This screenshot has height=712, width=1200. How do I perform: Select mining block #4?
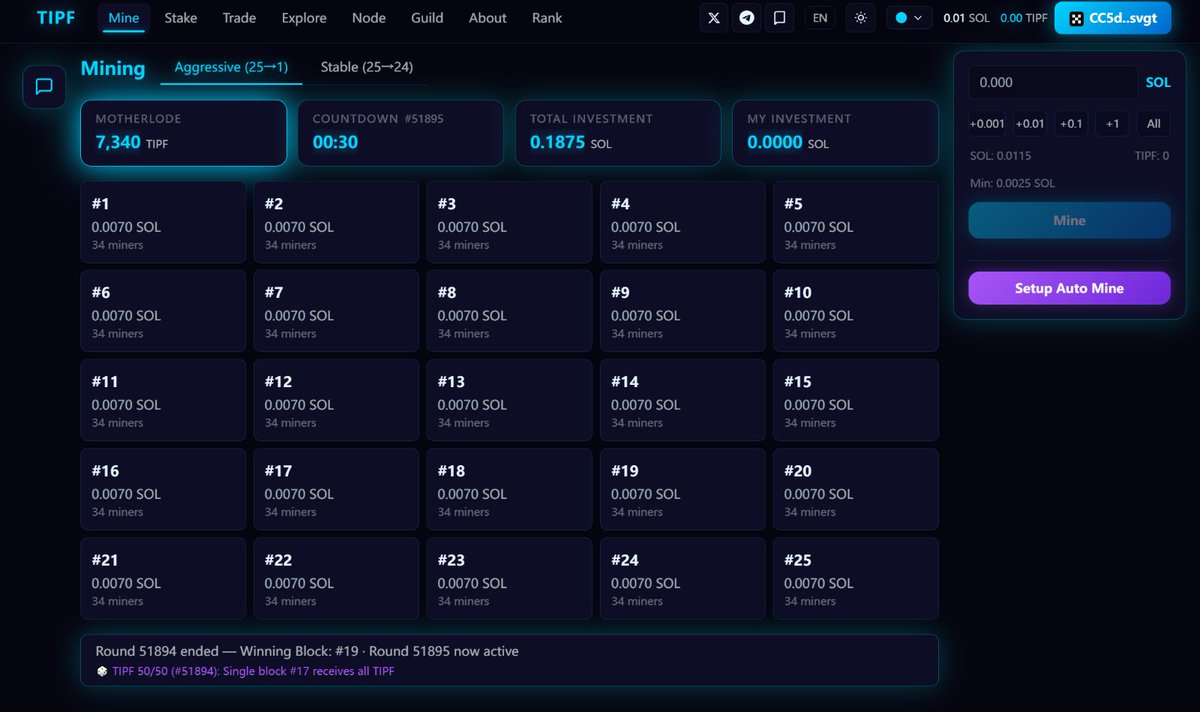pos(683,222)
